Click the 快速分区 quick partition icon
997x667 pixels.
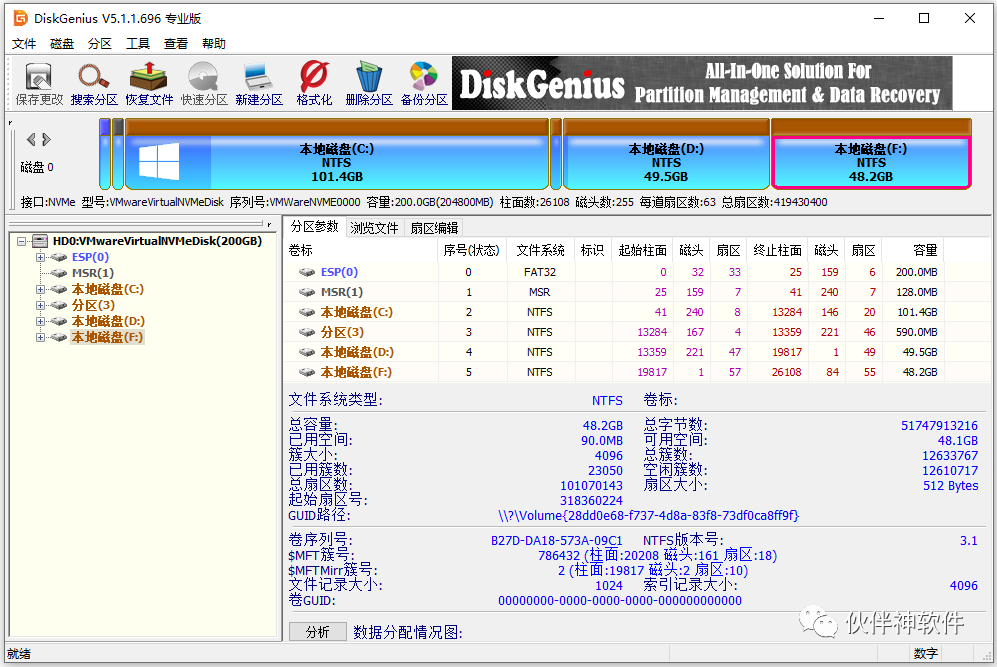204,83
